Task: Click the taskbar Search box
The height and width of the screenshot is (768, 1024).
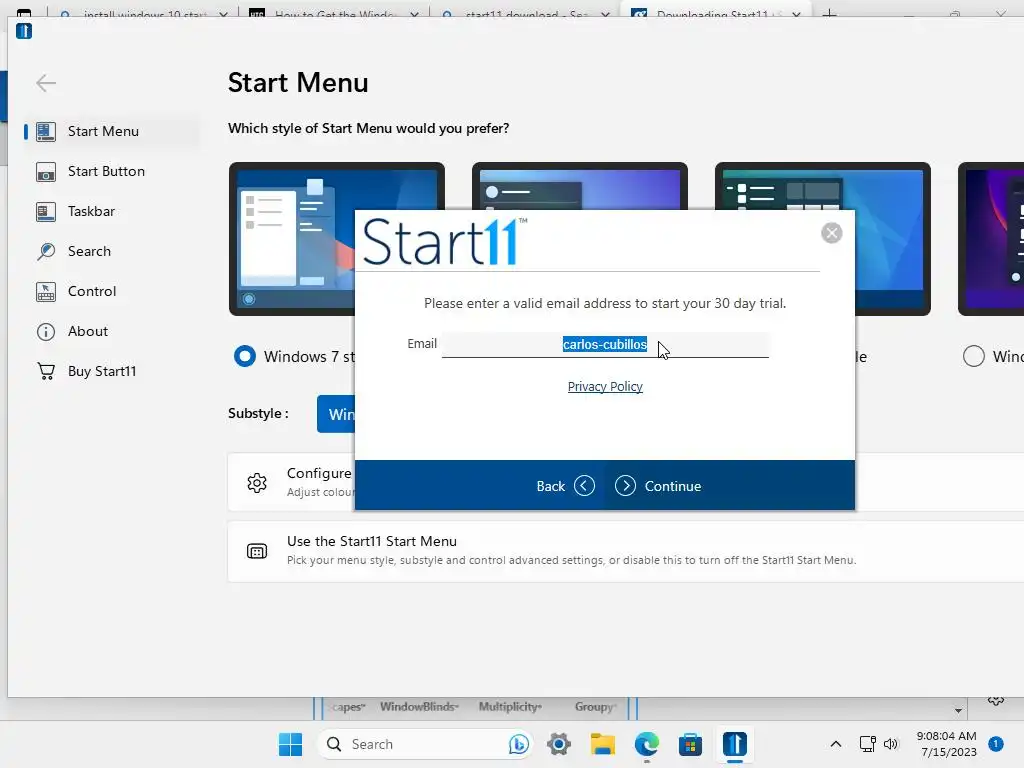Action: pos(425,744)
